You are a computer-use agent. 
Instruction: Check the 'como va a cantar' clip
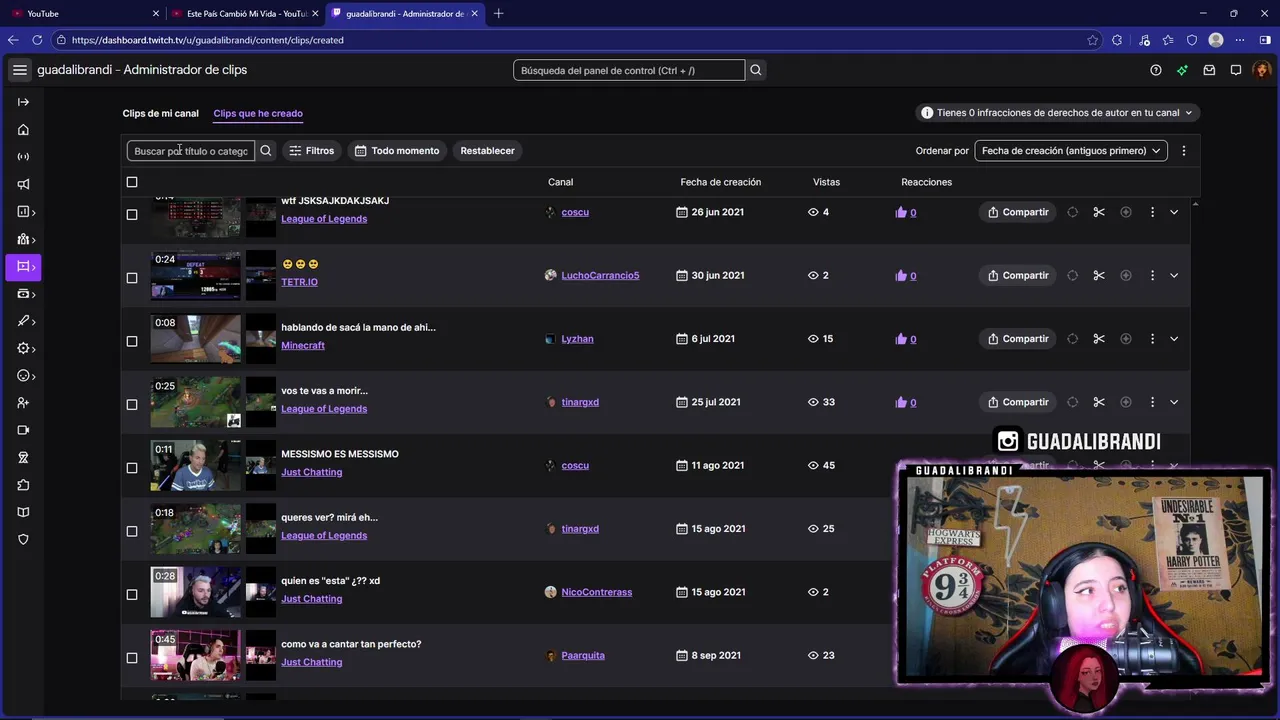[132, 658]
